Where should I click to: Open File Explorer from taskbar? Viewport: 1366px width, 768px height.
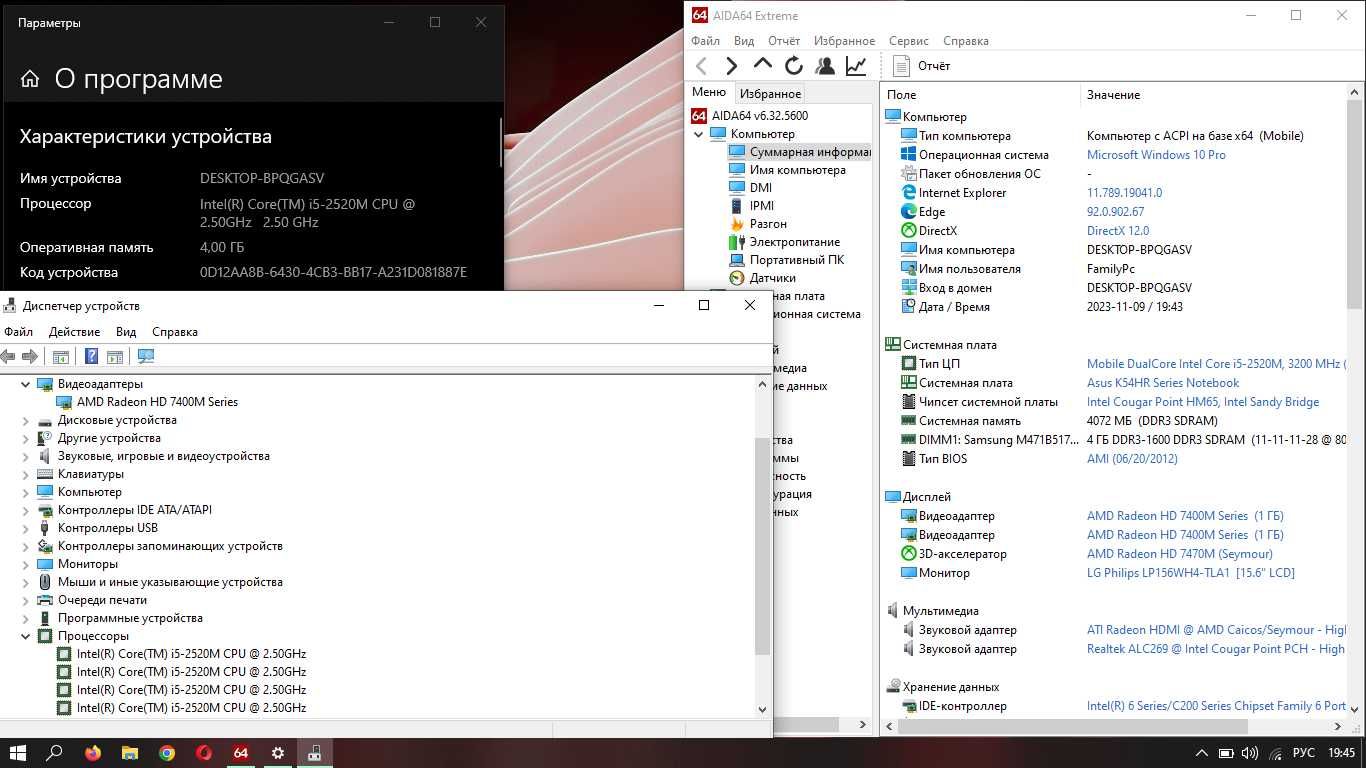point(130,753)
